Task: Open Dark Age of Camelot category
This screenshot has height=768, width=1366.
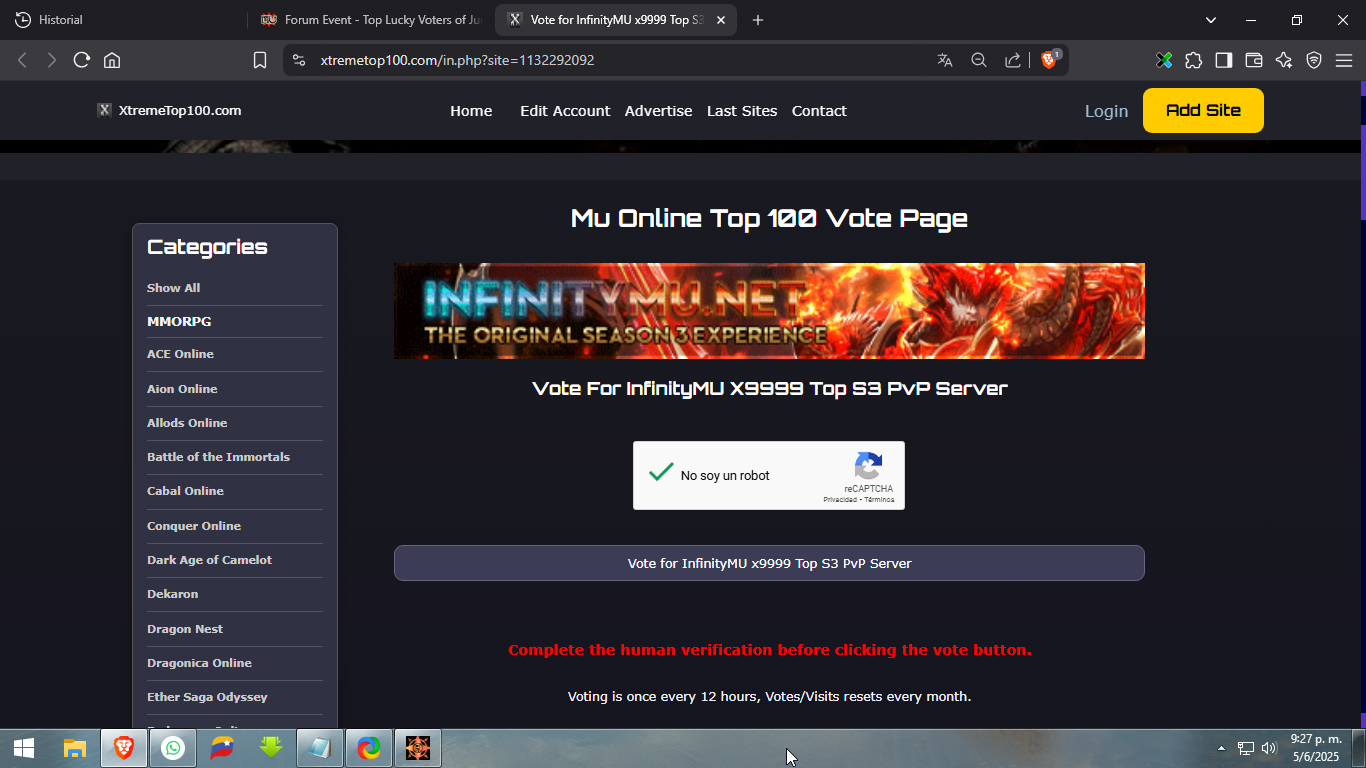Action: click(209, 560)
